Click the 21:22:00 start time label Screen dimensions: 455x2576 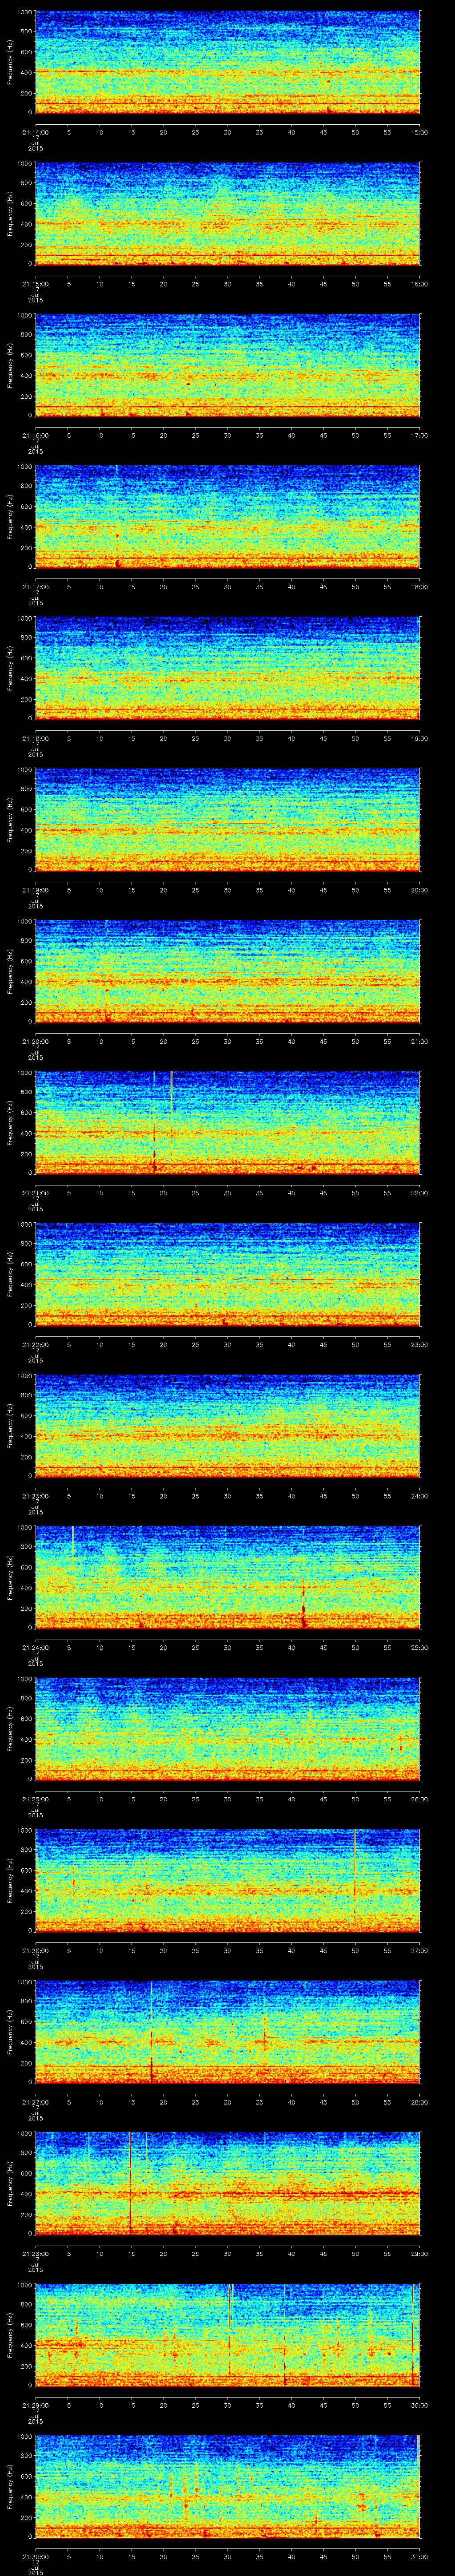35,1345
